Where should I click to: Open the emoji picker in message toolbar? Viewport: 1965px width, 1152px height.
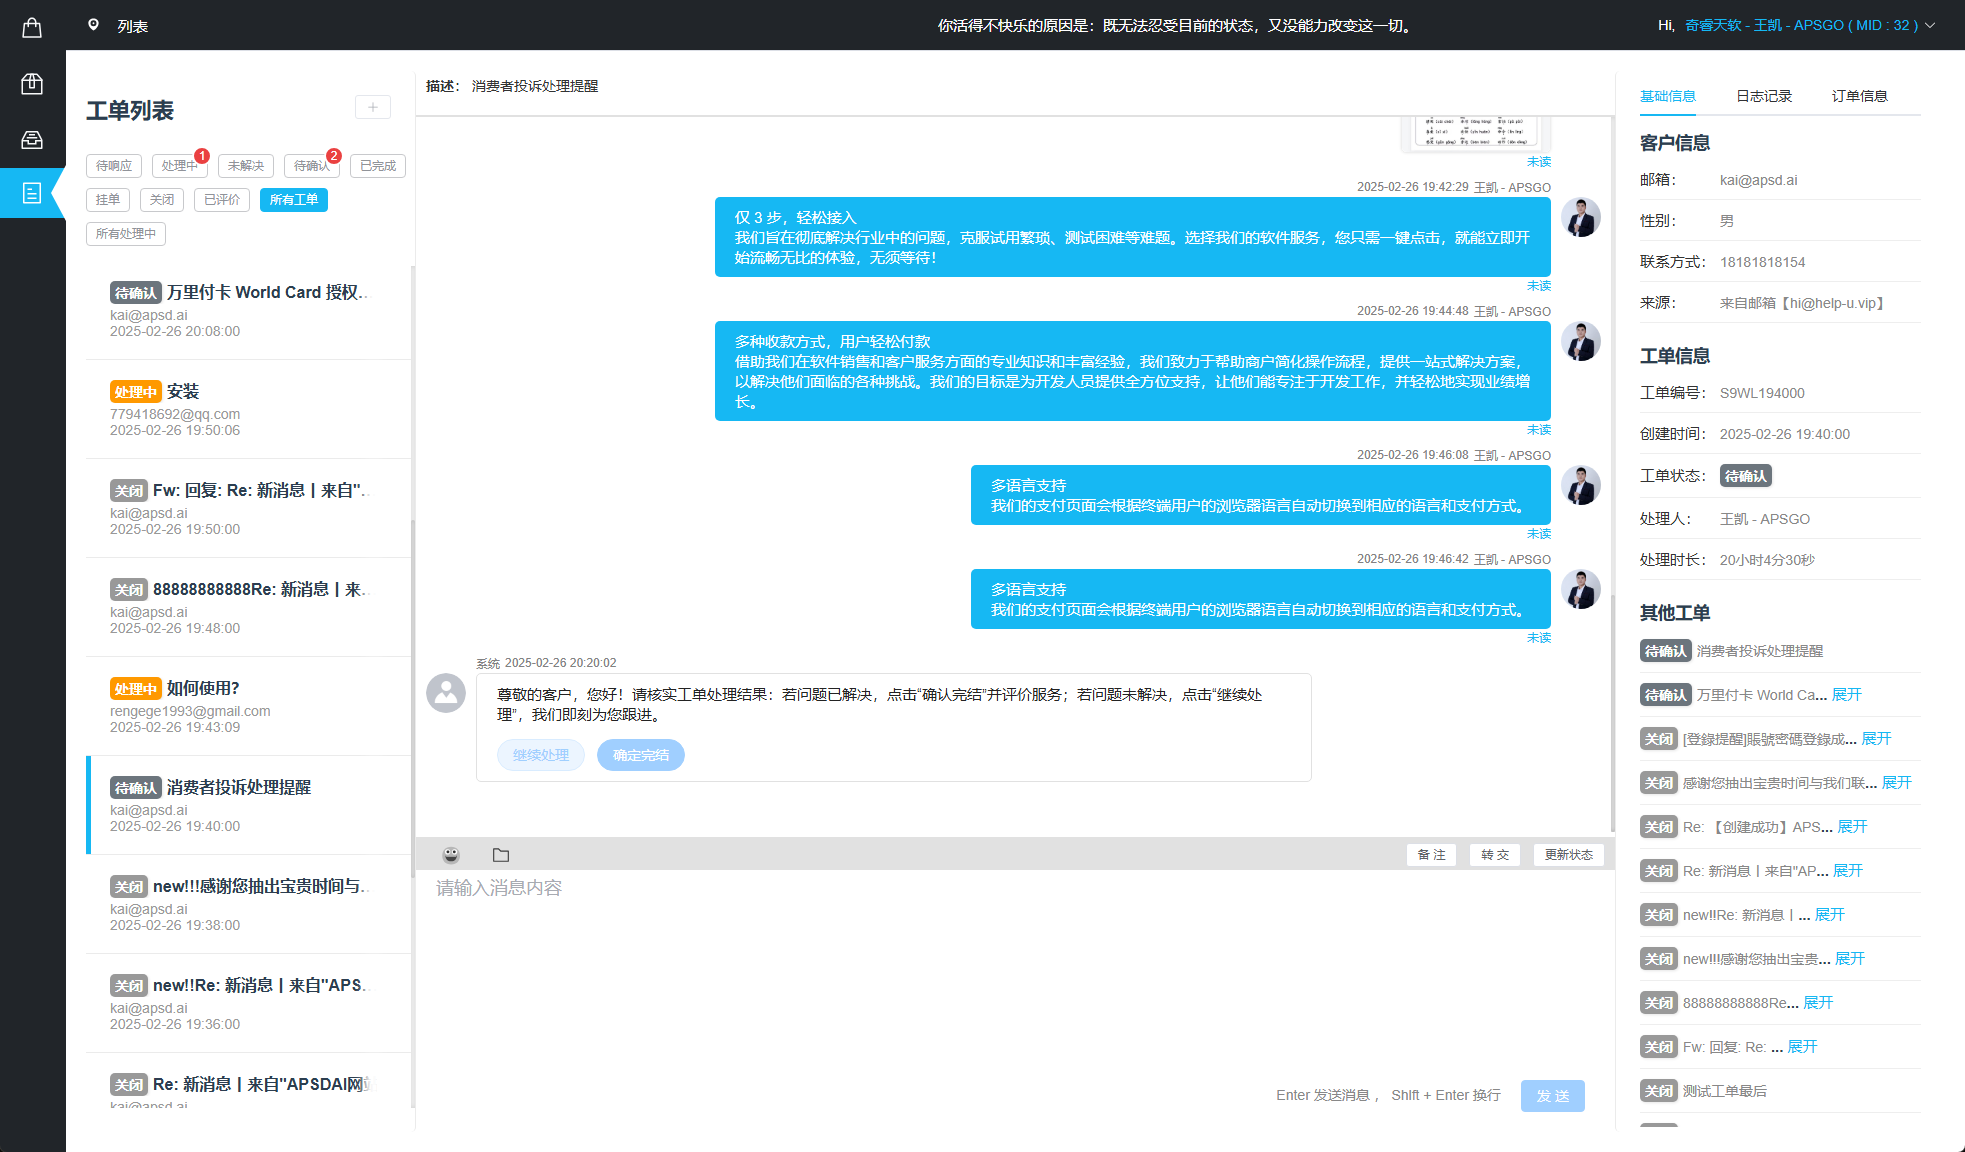(x=451, y=855)
